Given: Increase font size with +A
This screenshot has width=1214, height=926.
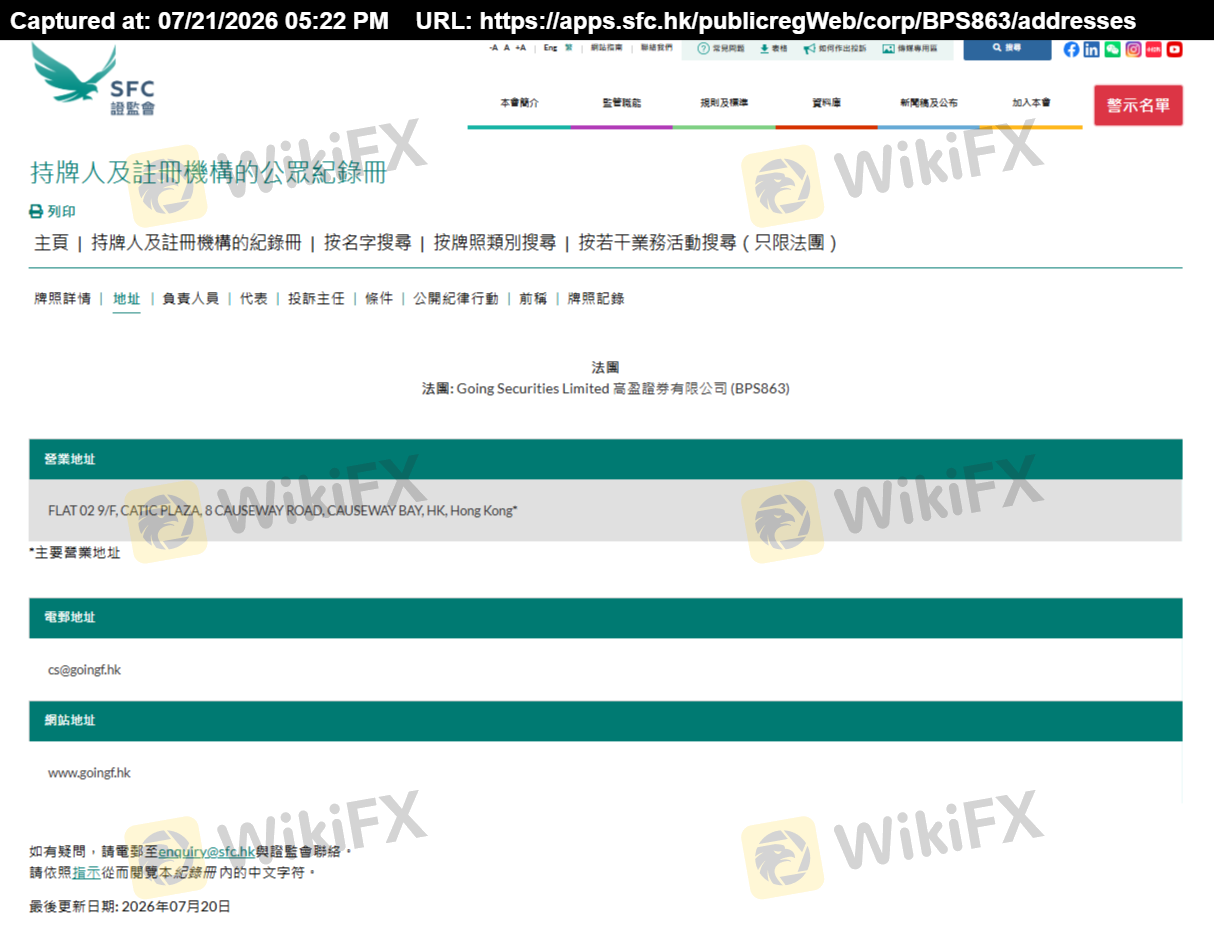Looking at the screenshot, I should point(520,48).
